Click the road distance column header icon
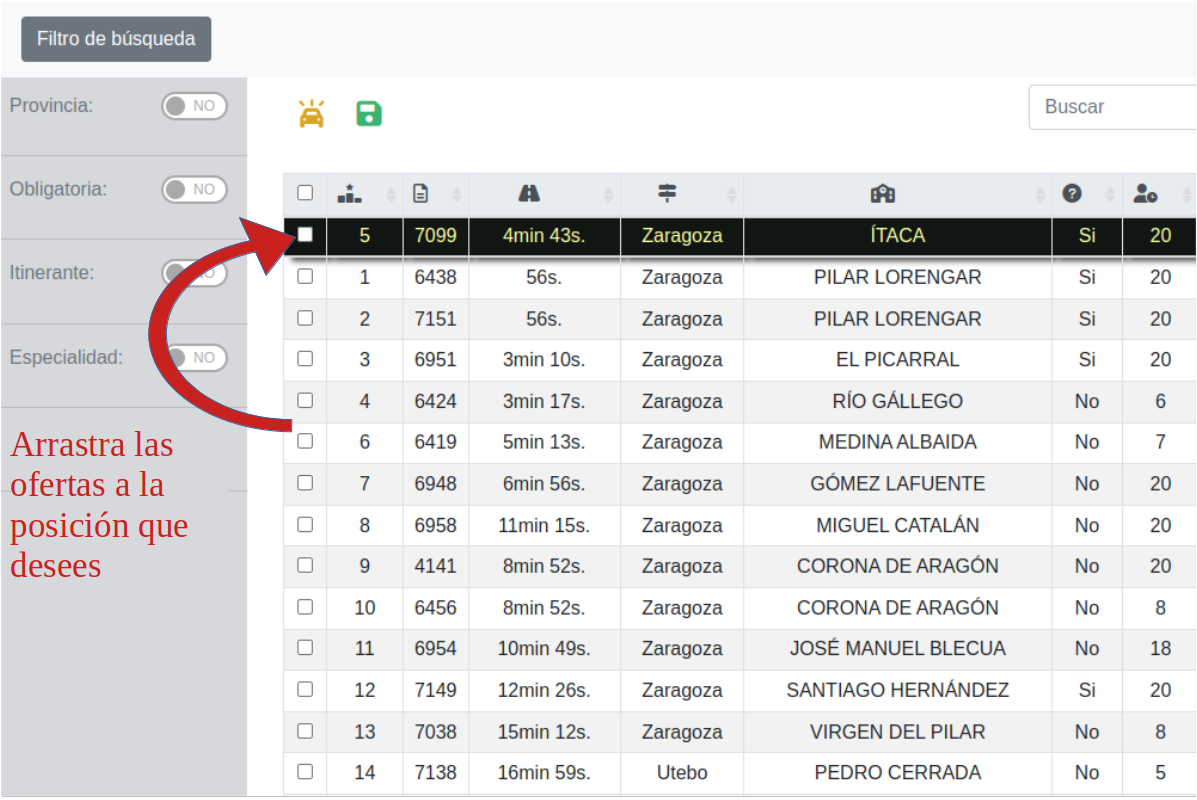The image size is (1197, 800). pos(529,194)
